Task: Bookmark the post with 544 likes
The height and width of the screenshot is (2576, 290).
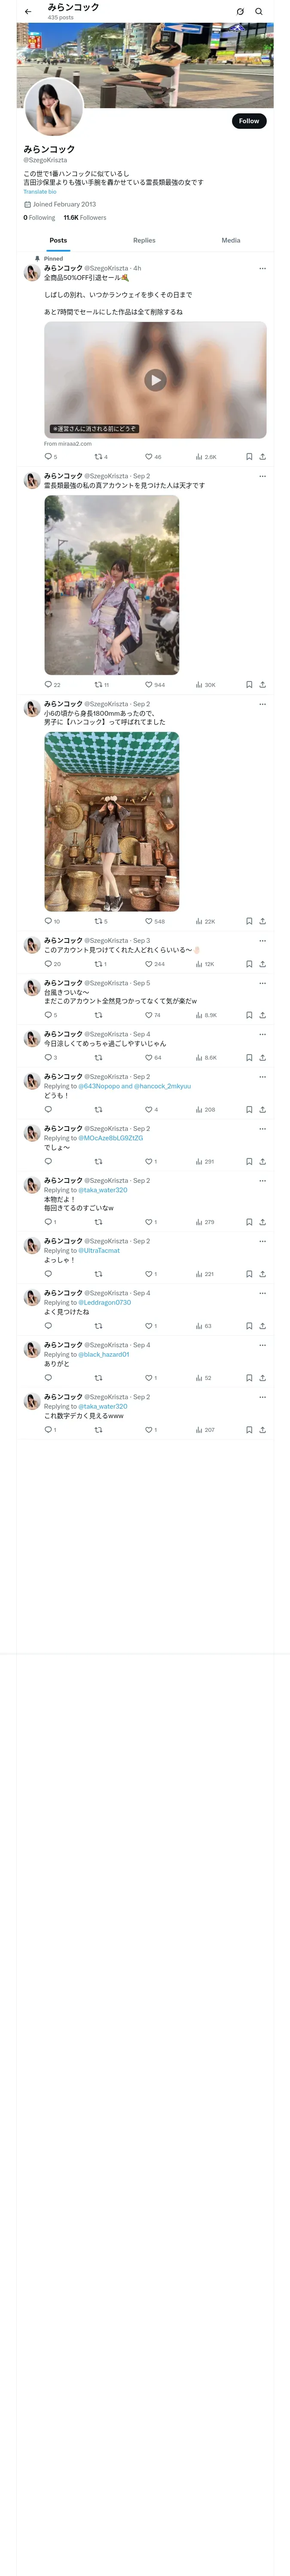Action: click(x=249, y=685)
